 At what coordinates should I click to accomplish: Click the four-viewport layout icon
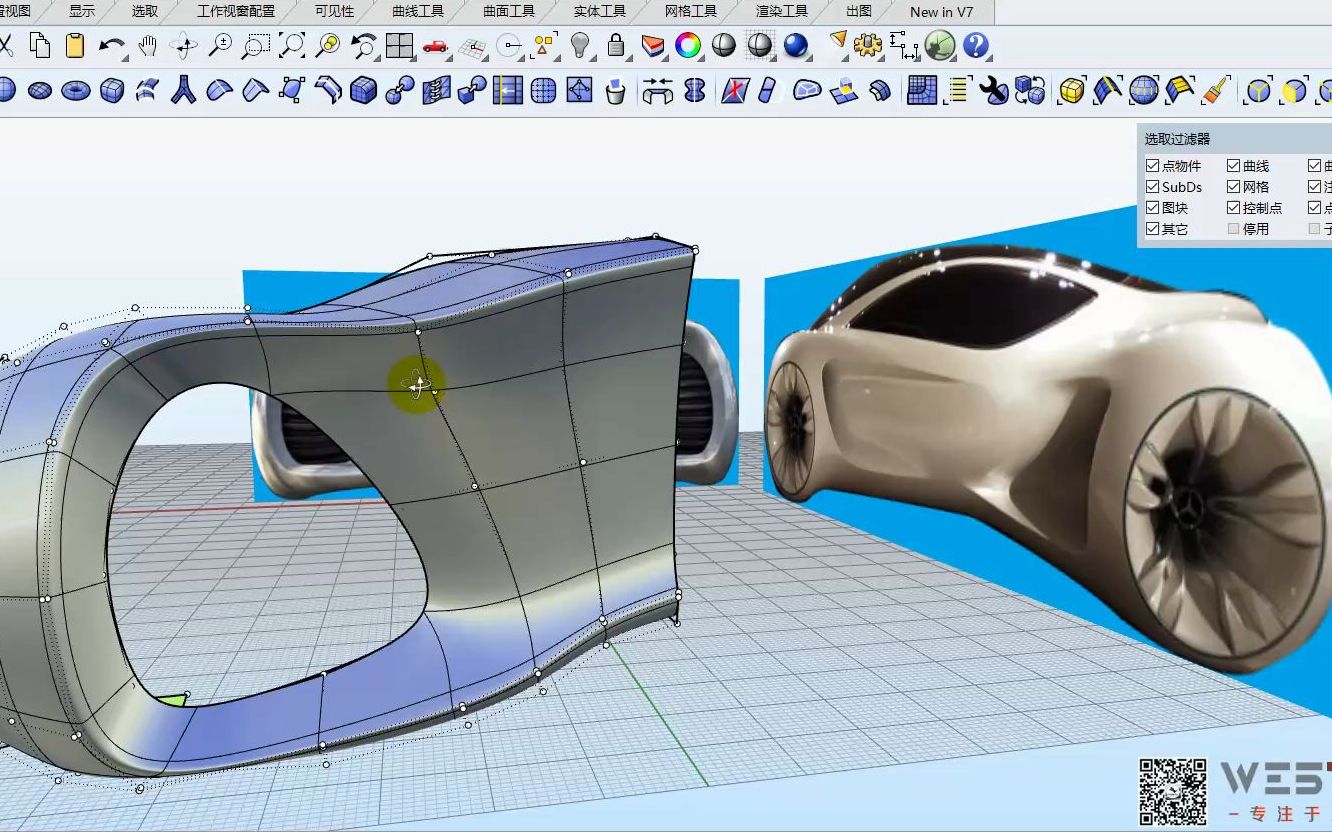pyautogui.click(x=400, y=46)
